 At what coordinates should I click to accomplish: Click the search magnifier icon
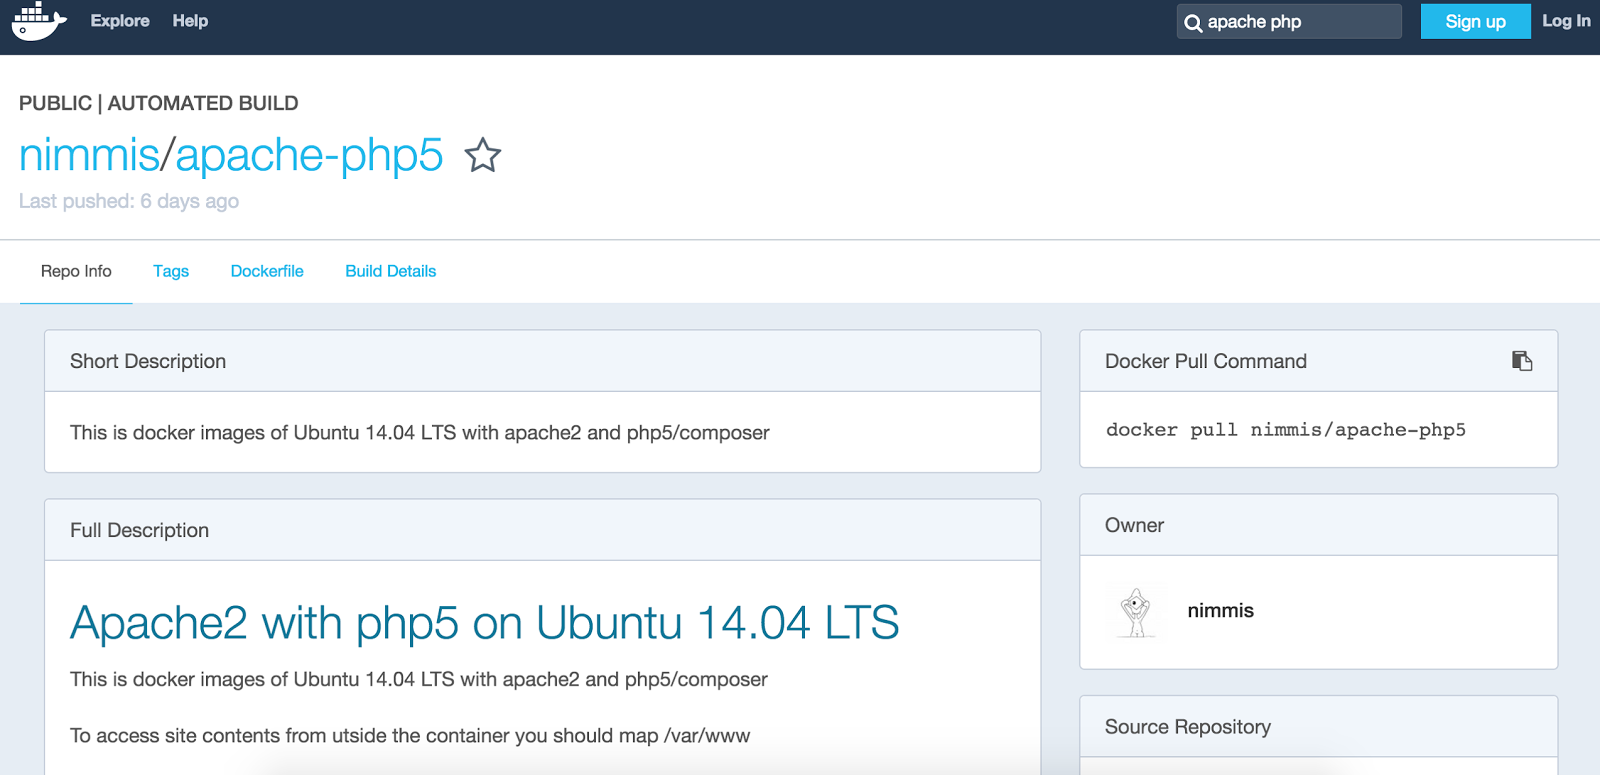1193,23
